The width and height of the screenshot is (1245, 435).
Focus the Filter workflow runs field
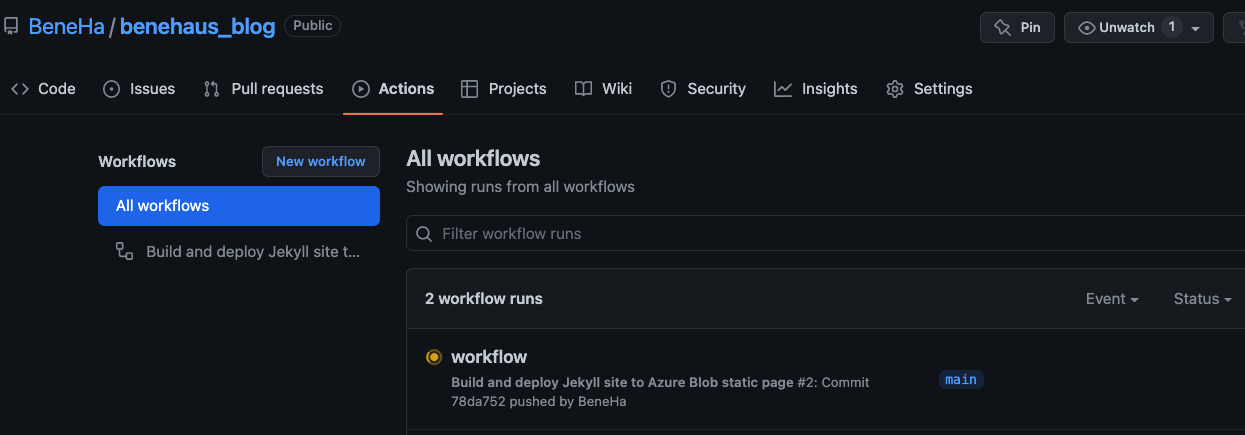pyautogui.click(x=825, y=233)
